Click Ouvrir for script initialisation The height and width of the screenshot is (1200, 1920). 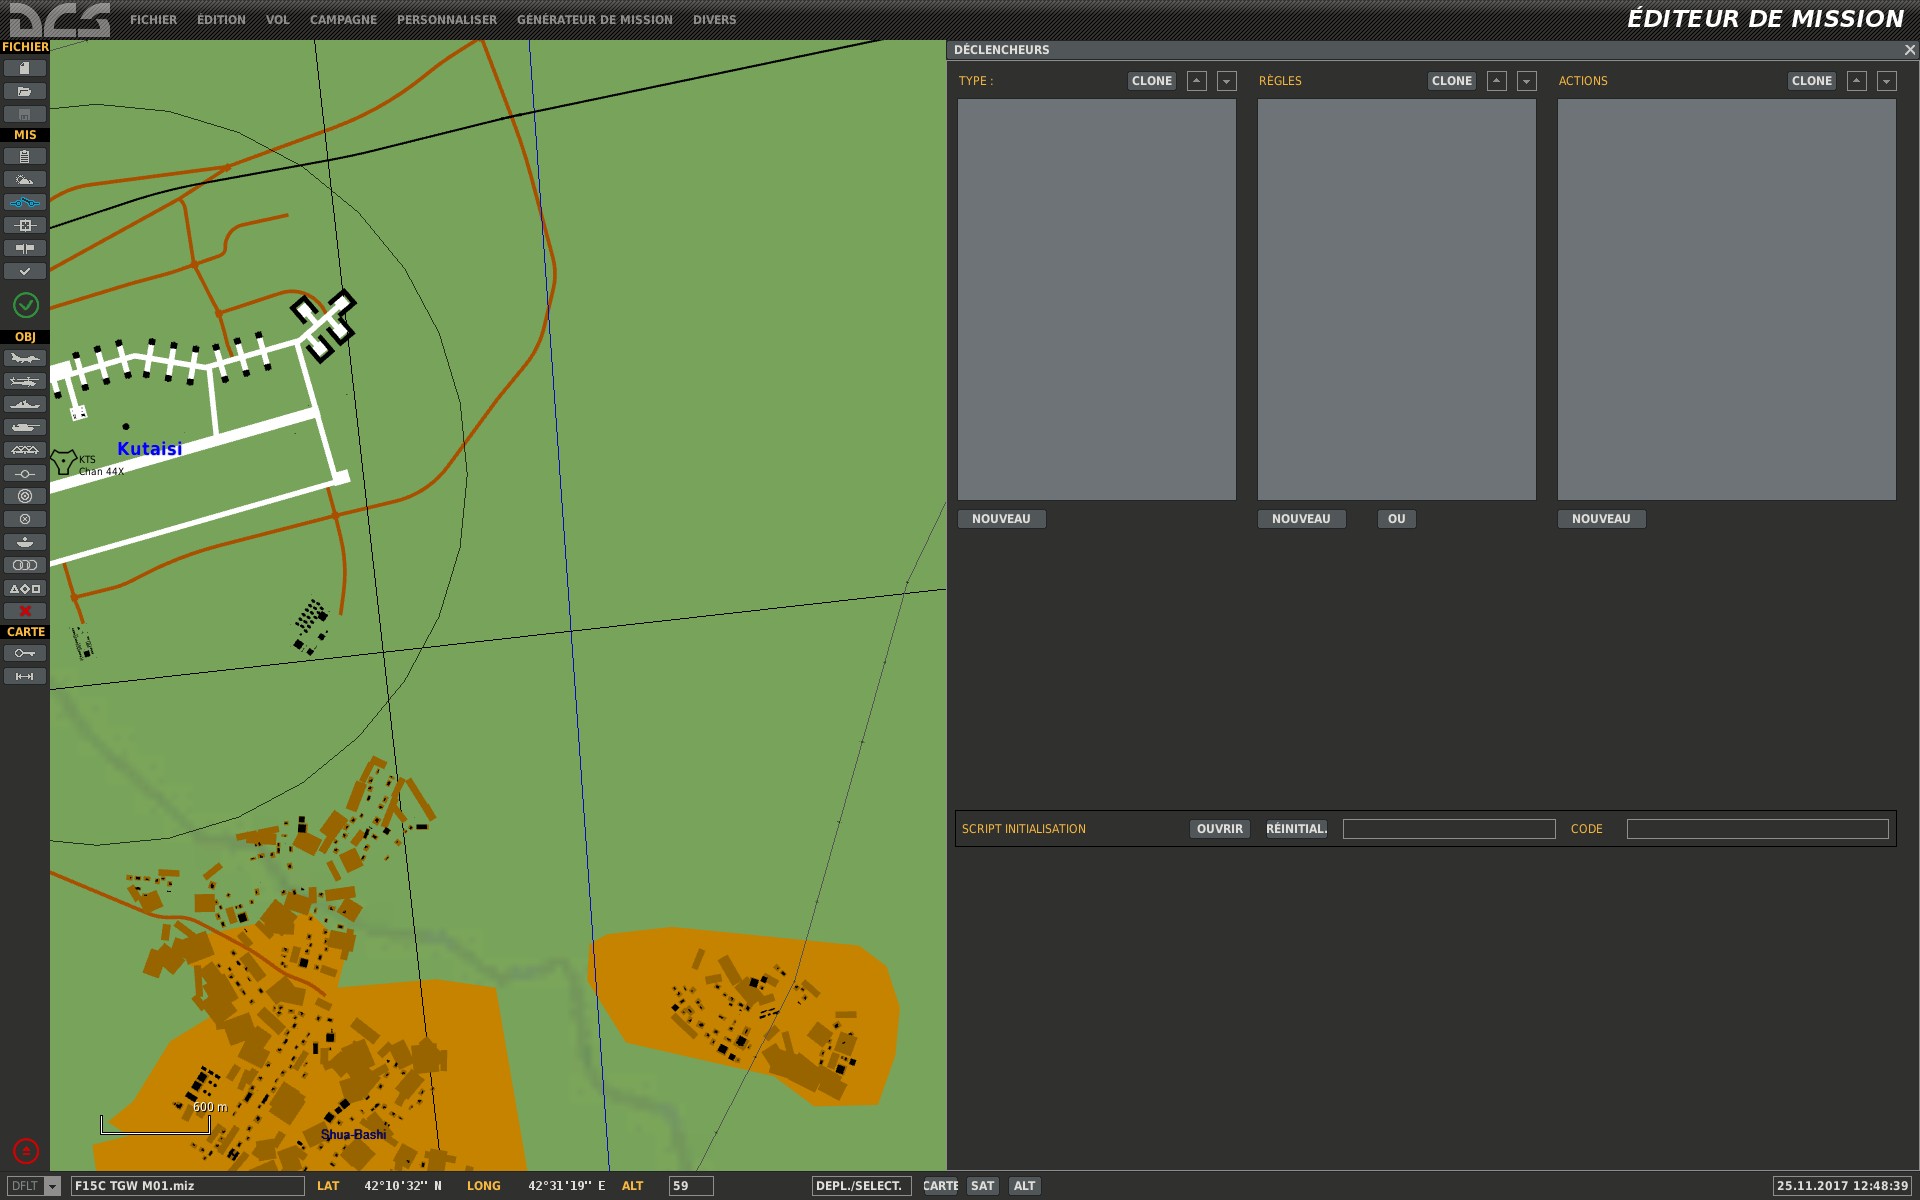[1220, 829]
